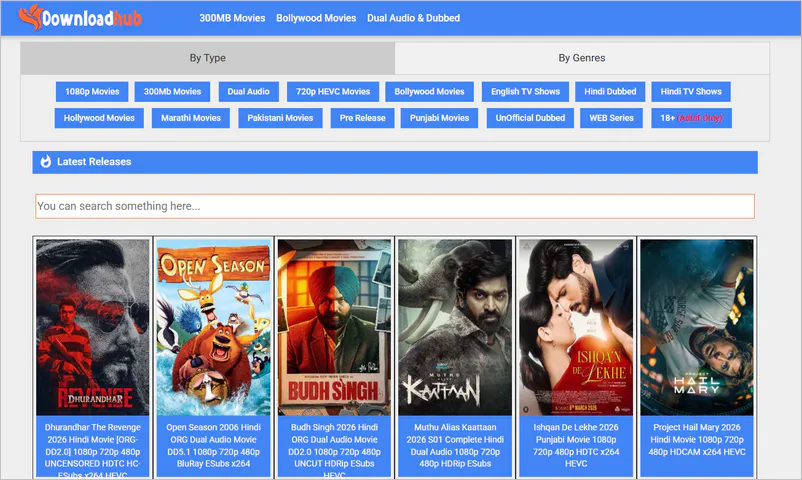The height and width of the screenshot is (480, 802).
Task: Click the 18+ (Adult Only) button
Action: tap(692, 118)
